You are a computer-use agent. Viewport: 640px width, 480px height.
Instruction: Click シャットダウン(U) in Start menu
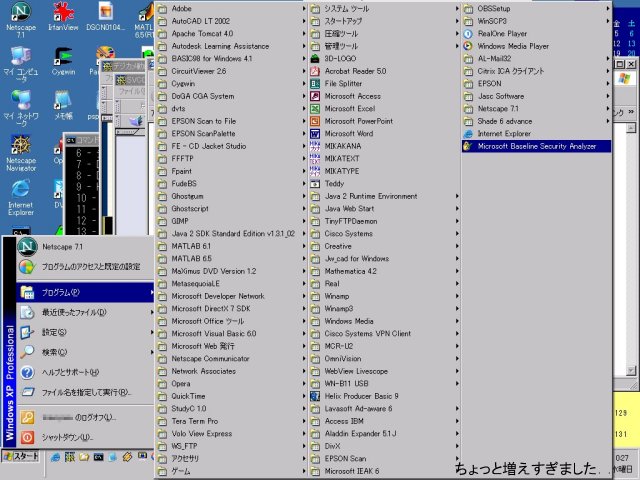tap(85, 438)
